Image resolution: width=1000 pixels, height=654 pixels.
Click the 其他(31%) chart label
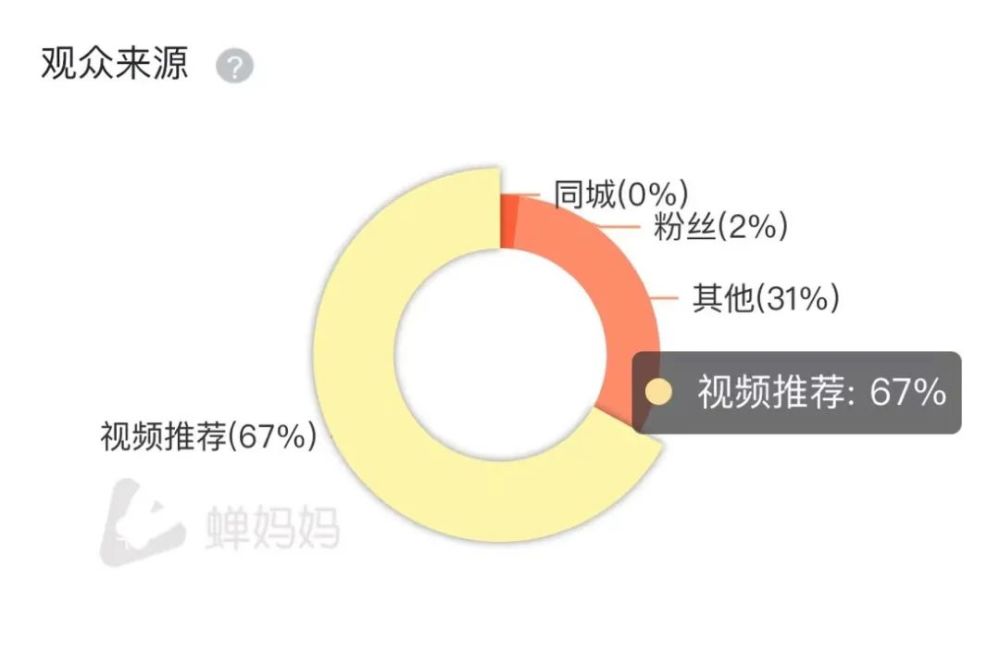[766, 298]
